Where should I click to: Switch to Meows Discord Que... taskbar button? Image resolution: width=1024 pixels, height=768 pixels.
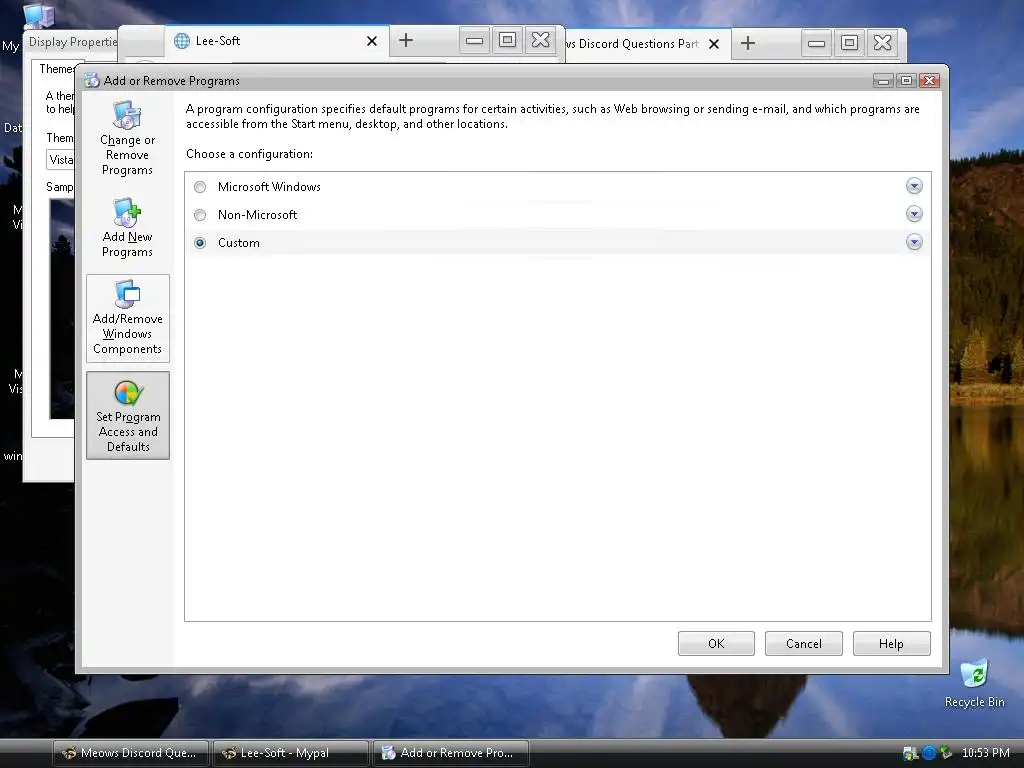coord(131,753)
